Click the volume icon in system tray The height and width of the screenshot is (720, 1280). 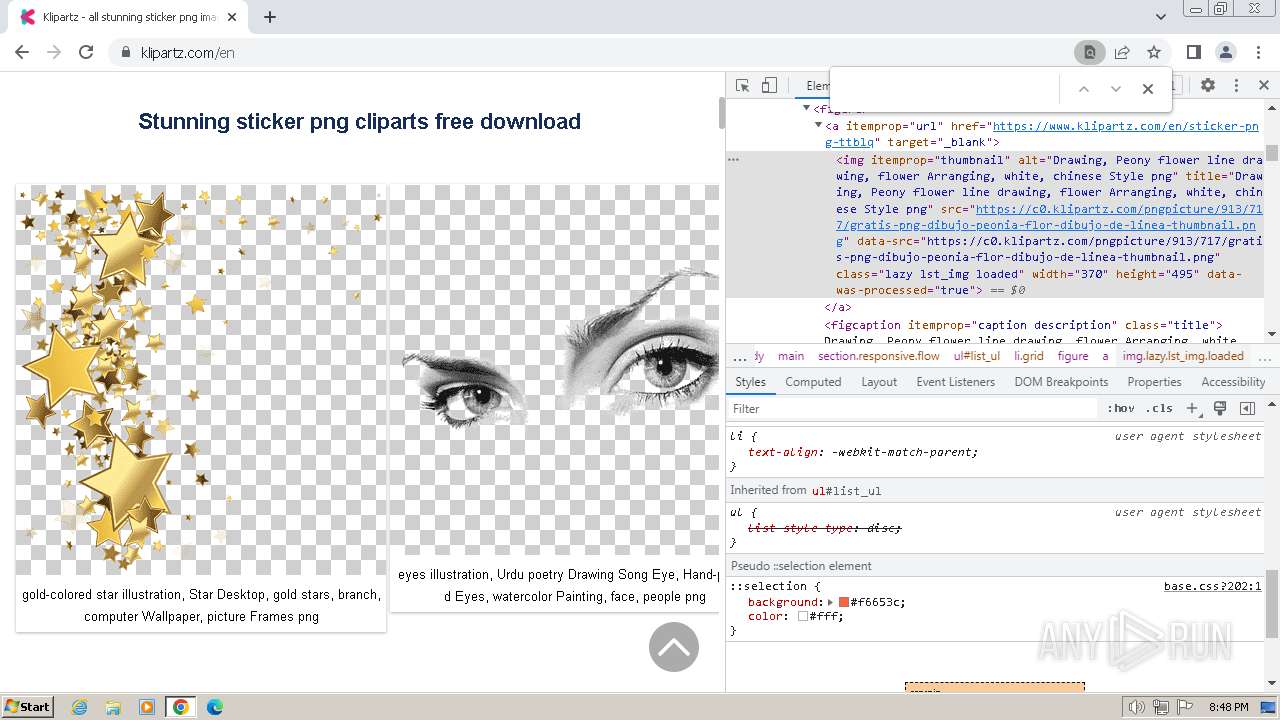[1138, 707]
